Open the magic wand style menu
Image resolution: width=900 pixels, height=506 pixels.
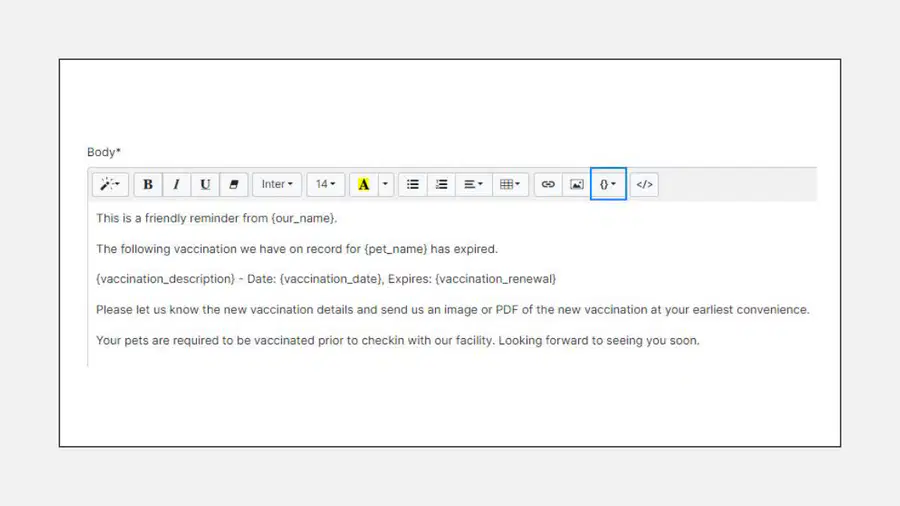click(x=110, y=184)
